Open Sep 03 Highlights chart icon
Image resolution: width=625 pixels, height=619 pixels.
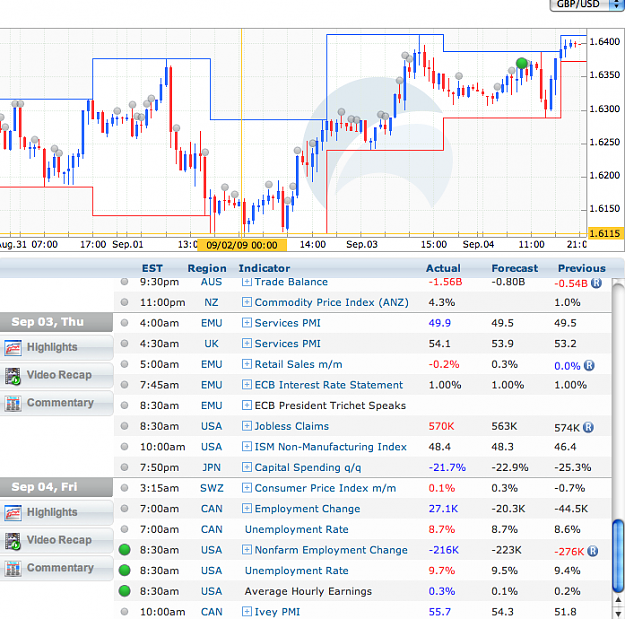(13, 348)
